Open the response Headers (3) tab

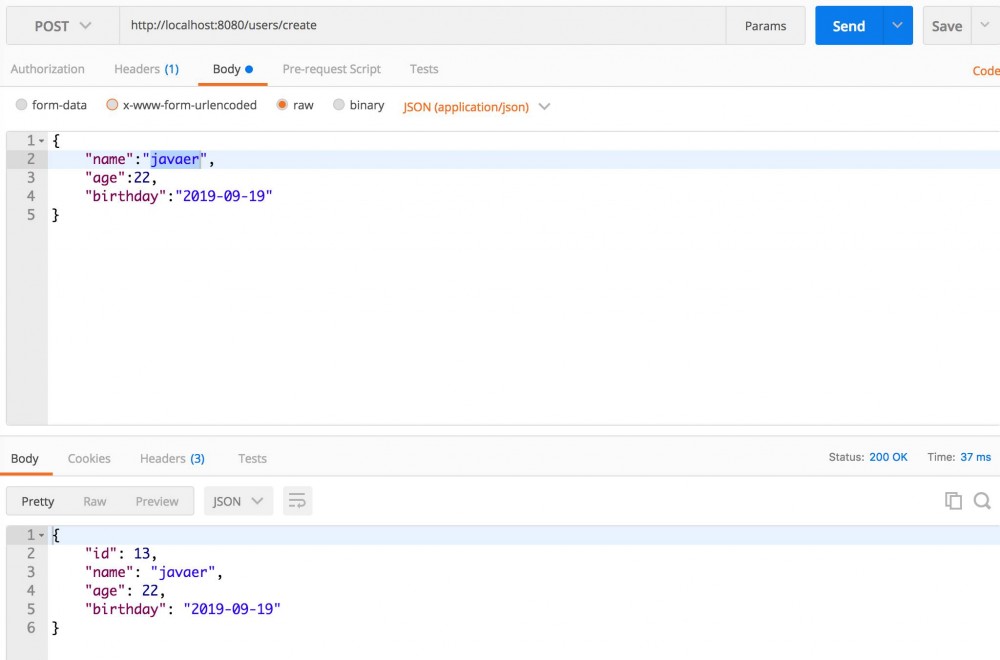coord(172,458)
